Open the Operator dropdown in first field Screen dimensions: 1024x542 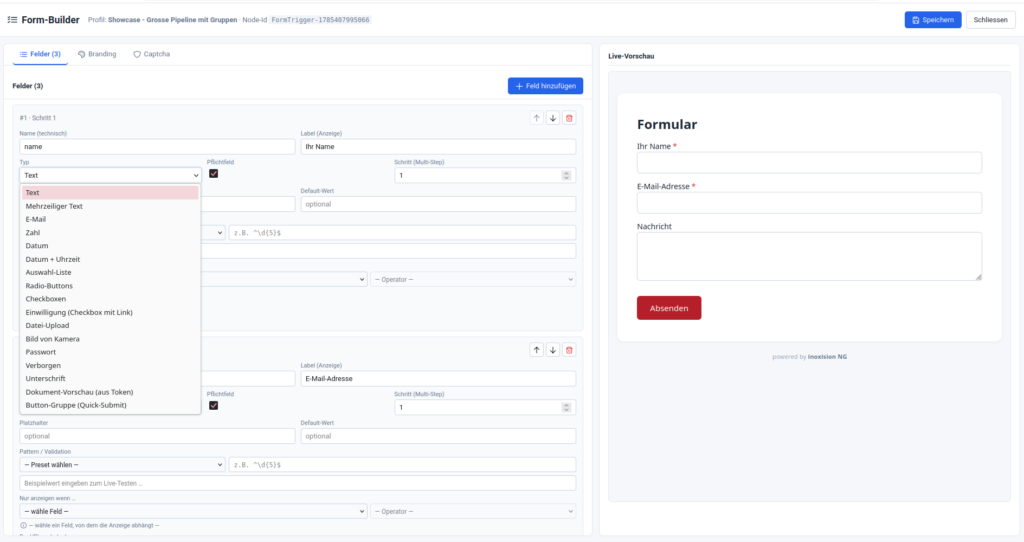coord(473,279)
